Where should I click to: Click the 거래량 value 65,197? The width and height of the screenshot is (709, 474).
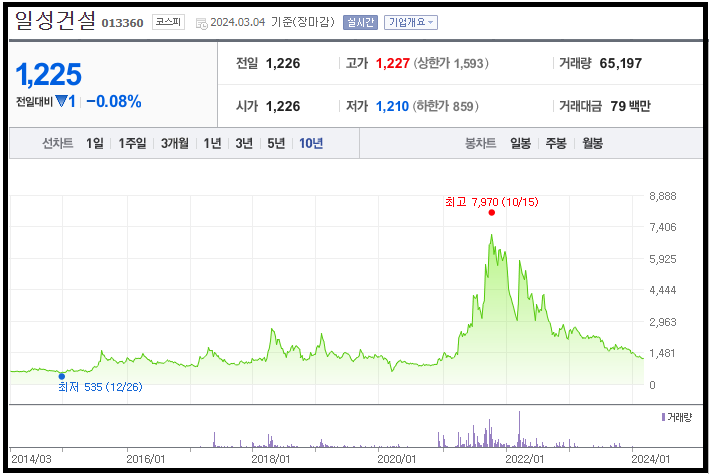[620, 63]
